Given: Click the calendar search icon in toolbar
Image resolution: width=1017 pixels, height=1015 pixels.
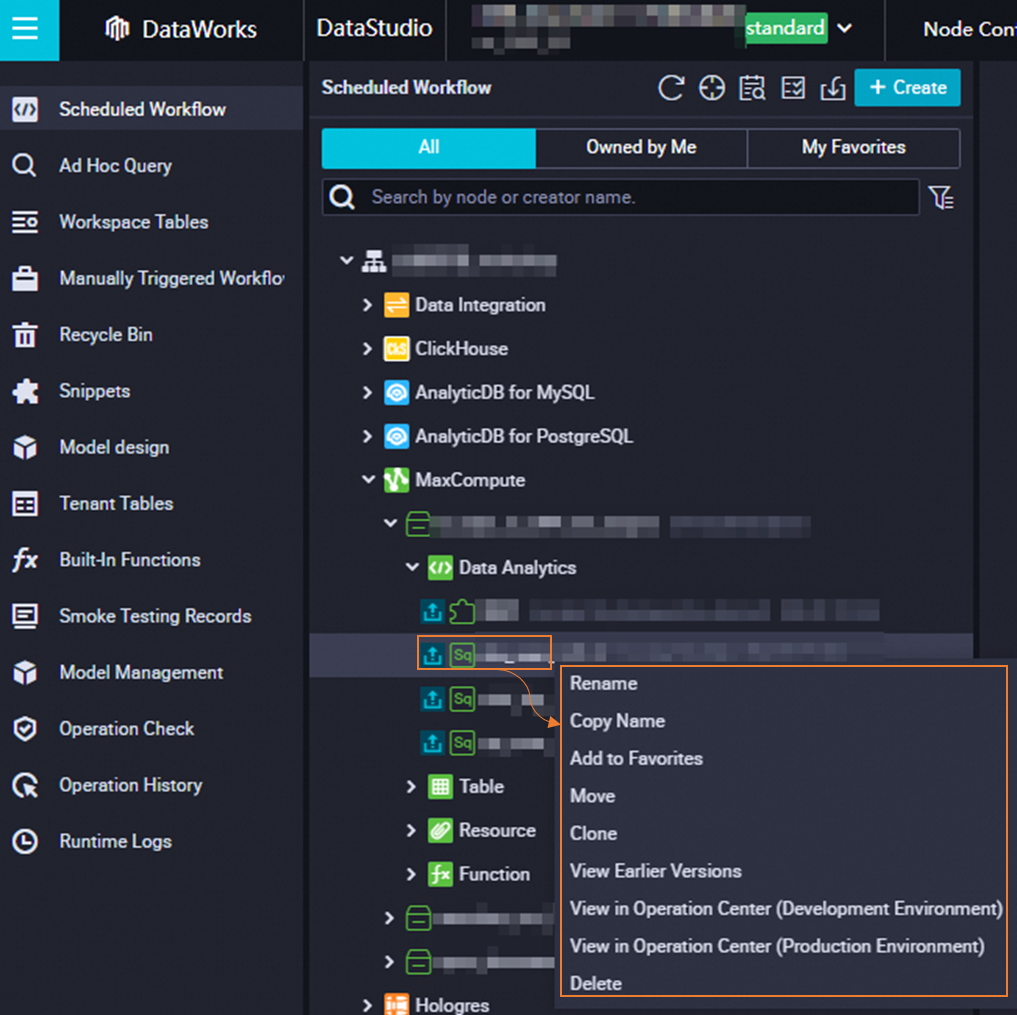Looking at the screenshot, I should pos(752,88).
